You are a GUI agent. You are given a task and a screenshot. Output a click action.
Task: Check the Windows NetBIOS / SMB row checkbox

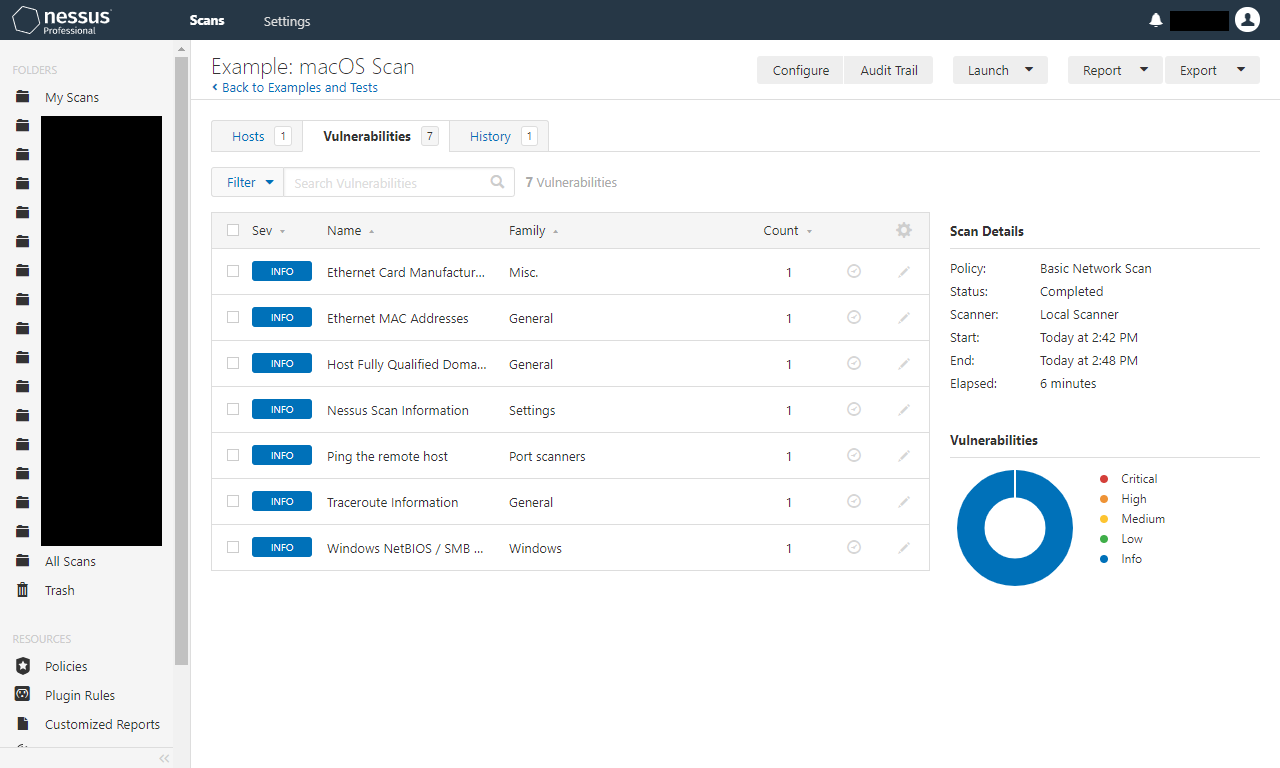click(233, 547)
